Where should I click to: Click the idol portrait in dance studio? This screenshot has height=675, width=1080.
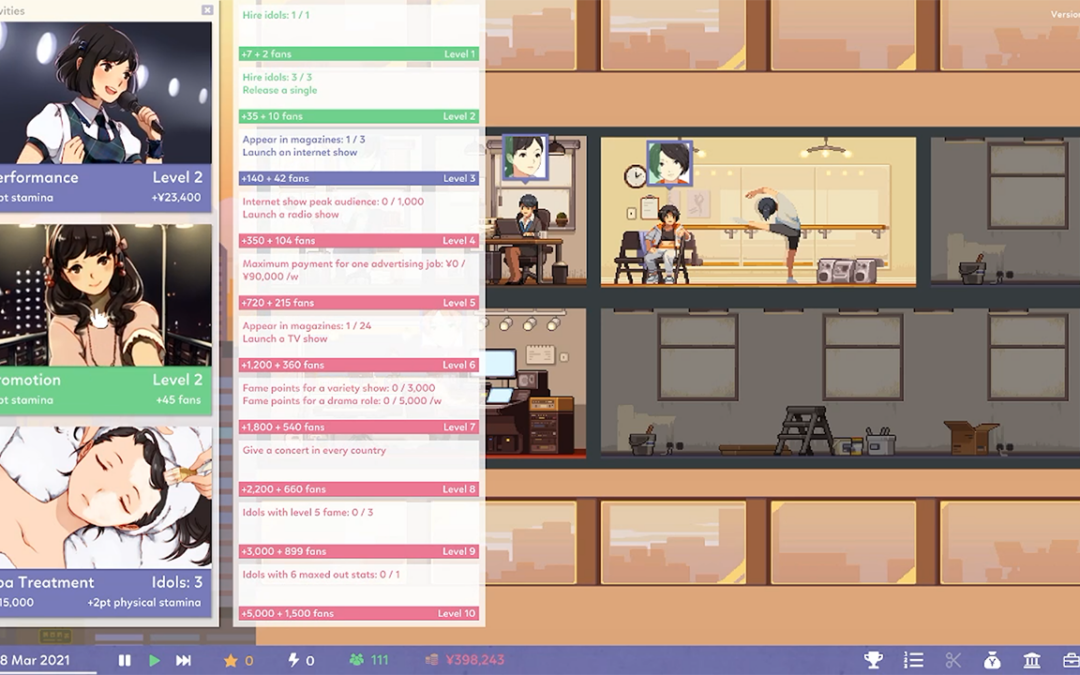[669, 163]
